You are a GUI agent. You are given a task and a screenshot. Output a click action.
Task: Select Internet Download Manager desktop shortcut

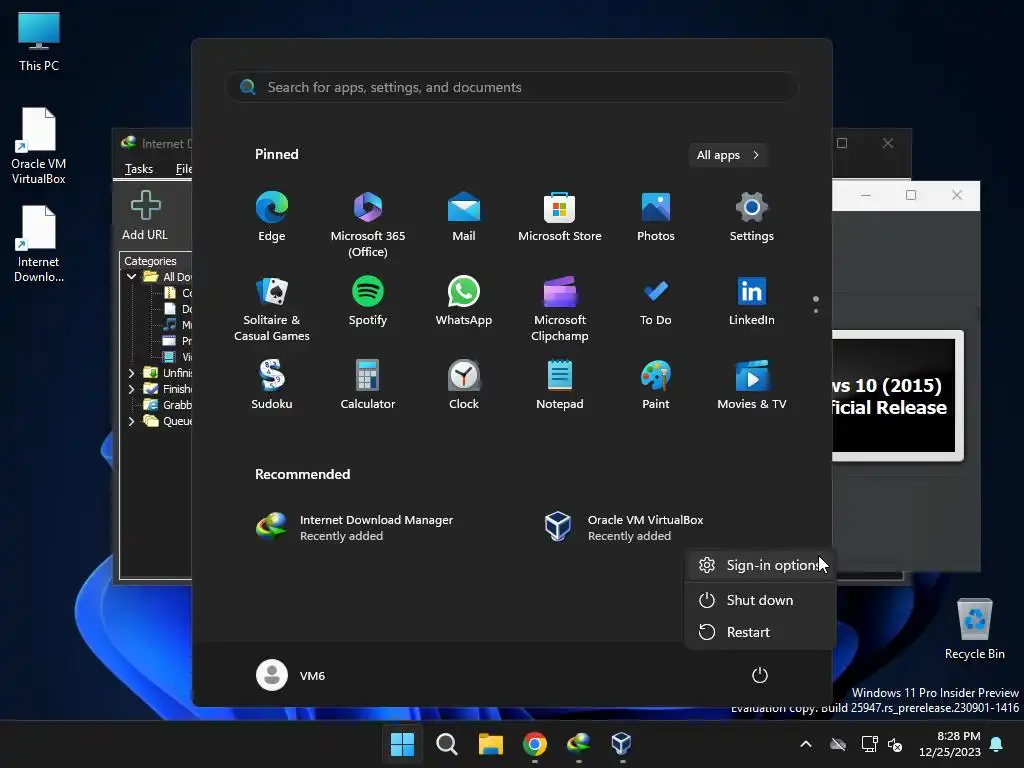[x=39, y=244]
